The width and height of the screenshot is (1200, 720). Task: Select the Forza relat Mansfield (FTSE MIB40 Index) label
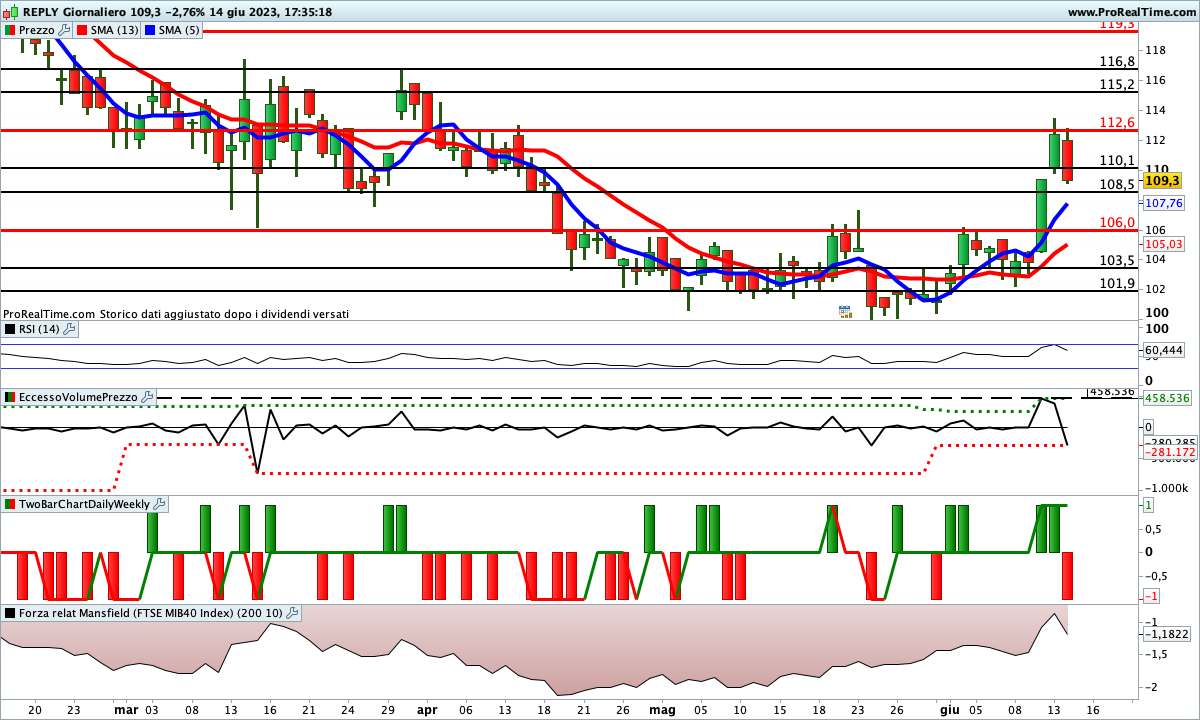[x=152, y=612]
